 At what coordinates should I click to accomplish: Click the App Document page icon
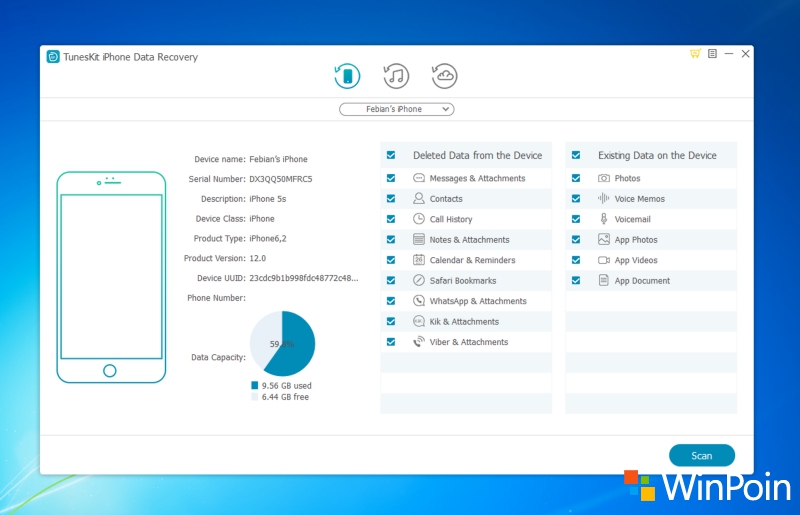coord(604,280)
